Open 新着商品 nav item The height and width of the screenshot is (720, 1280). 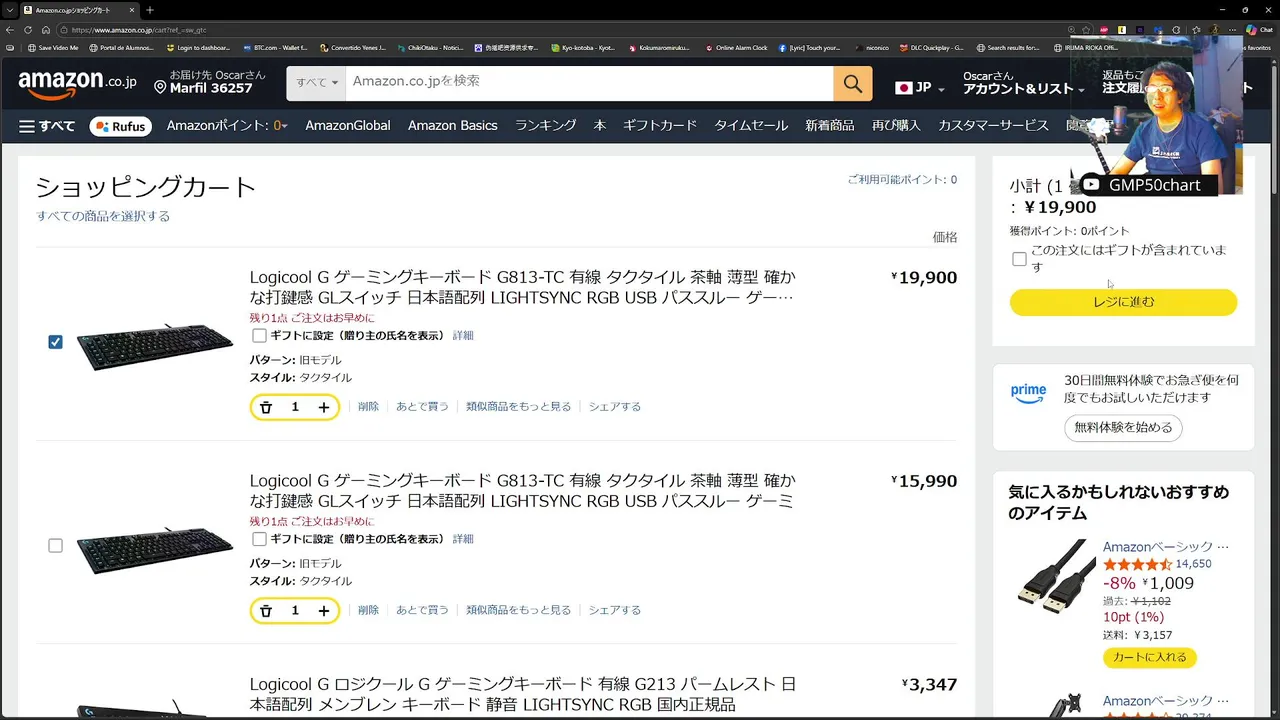[x=829, y=126]
